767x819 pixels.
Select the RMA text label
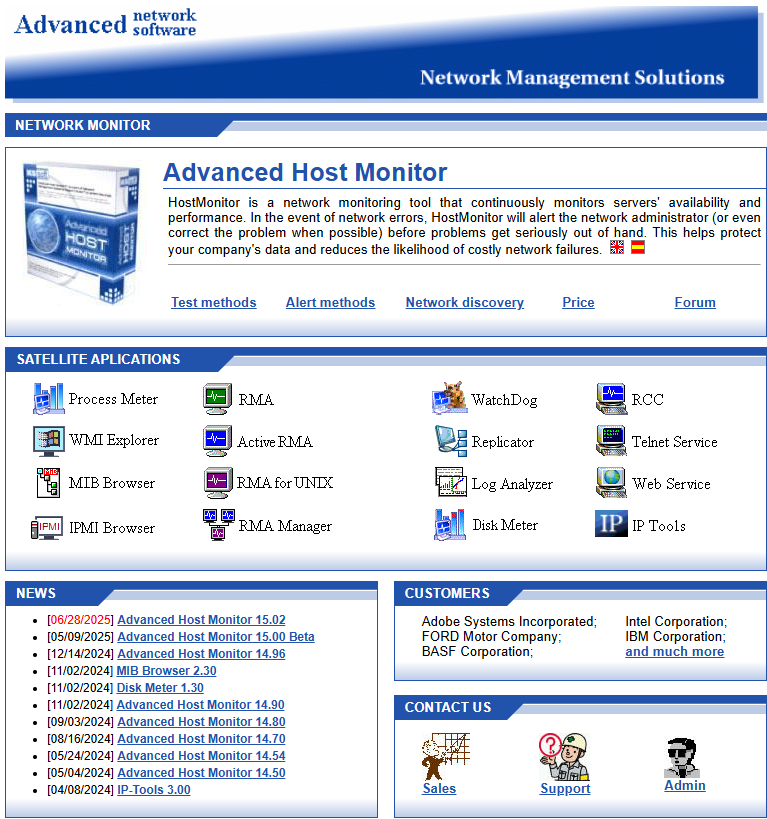tap(256, 400)
